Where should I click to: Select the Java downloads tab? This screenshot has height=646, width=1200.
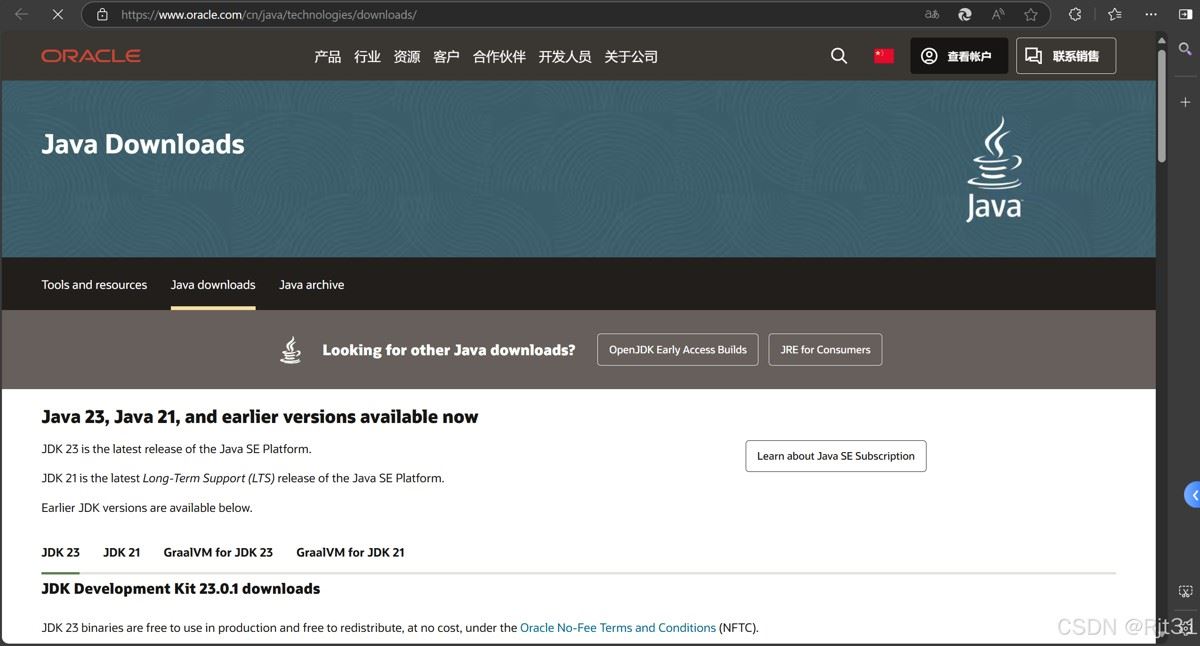coord(213,285)
